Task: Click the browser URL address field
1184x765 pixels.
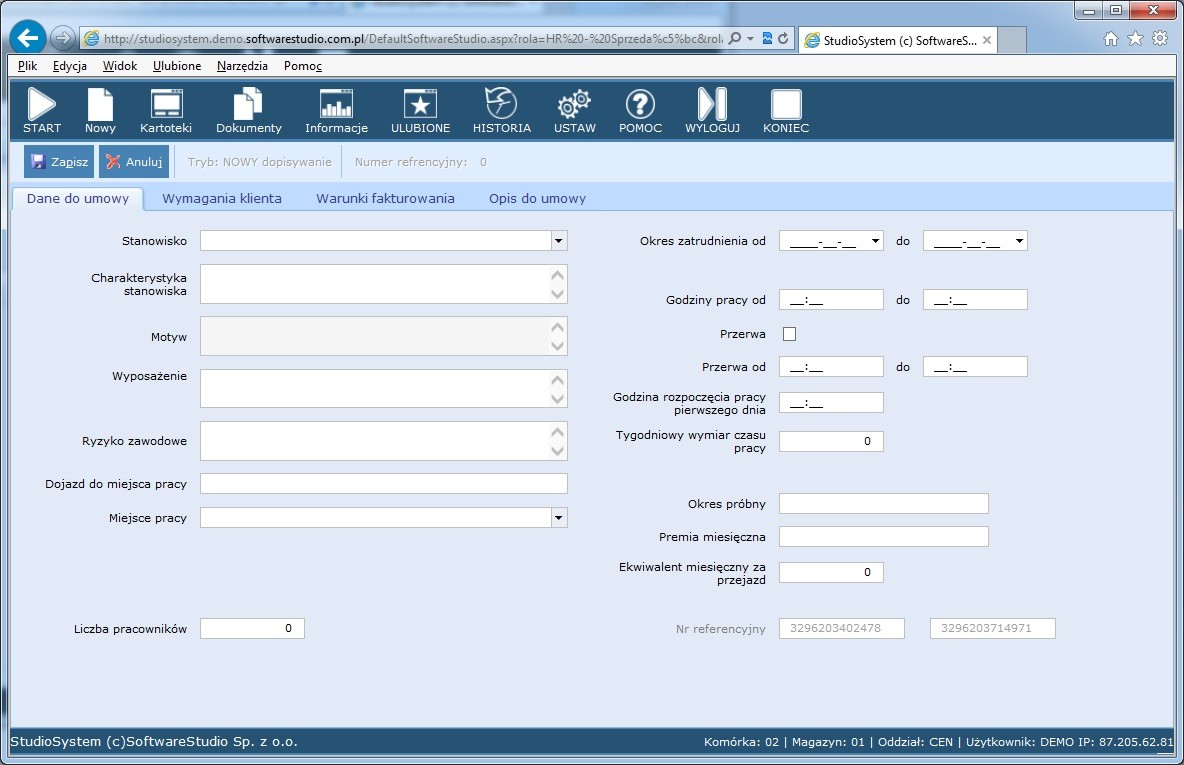Action: point(412,39)
